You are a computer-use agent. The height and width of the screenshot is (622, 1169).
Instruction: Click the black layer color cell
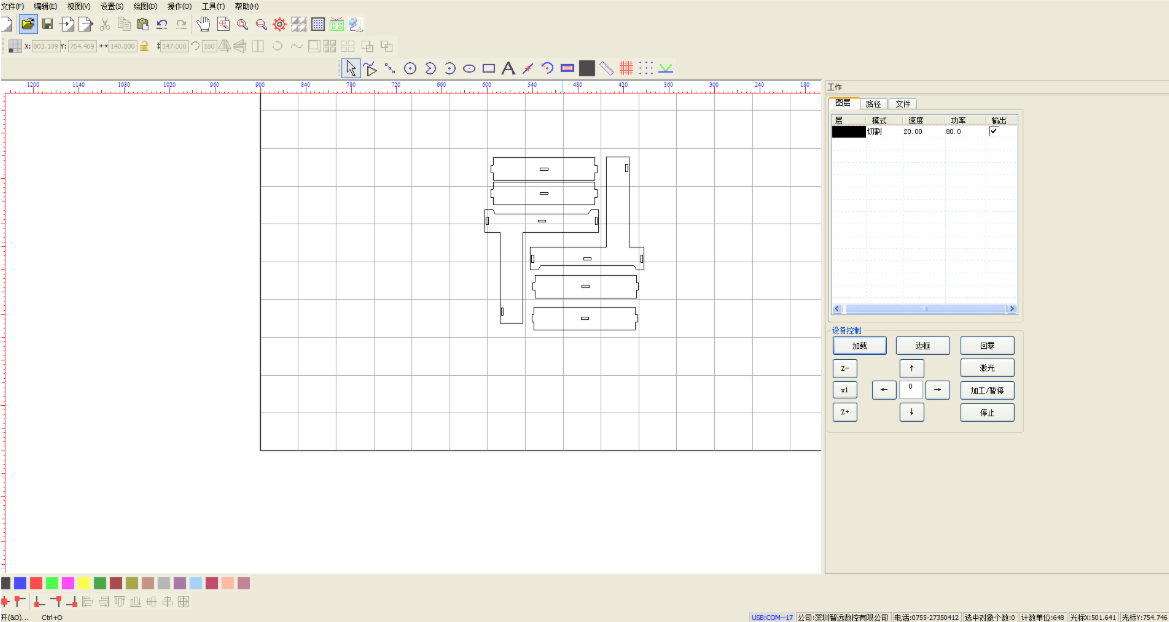click(x=848, y=131)
